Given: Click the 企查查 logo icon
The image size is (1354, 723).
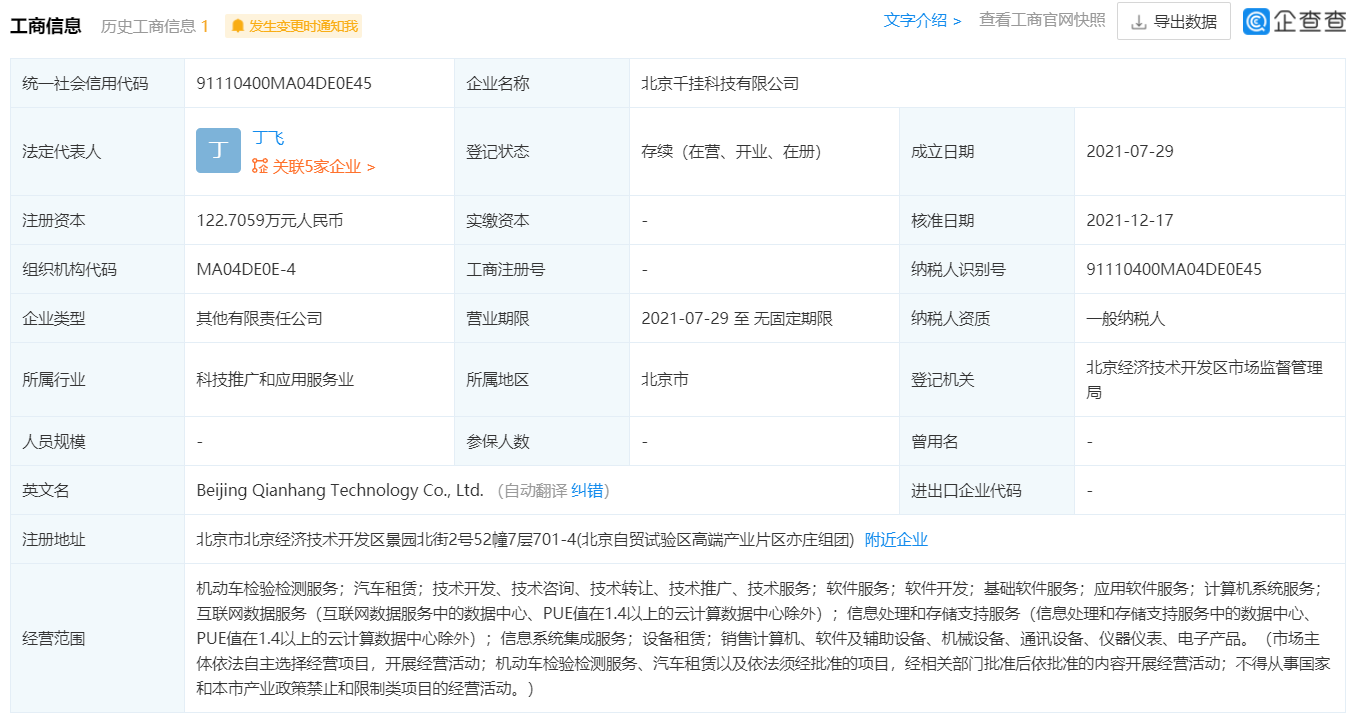Looking at the screenshot, I should tap(1256, 21).
